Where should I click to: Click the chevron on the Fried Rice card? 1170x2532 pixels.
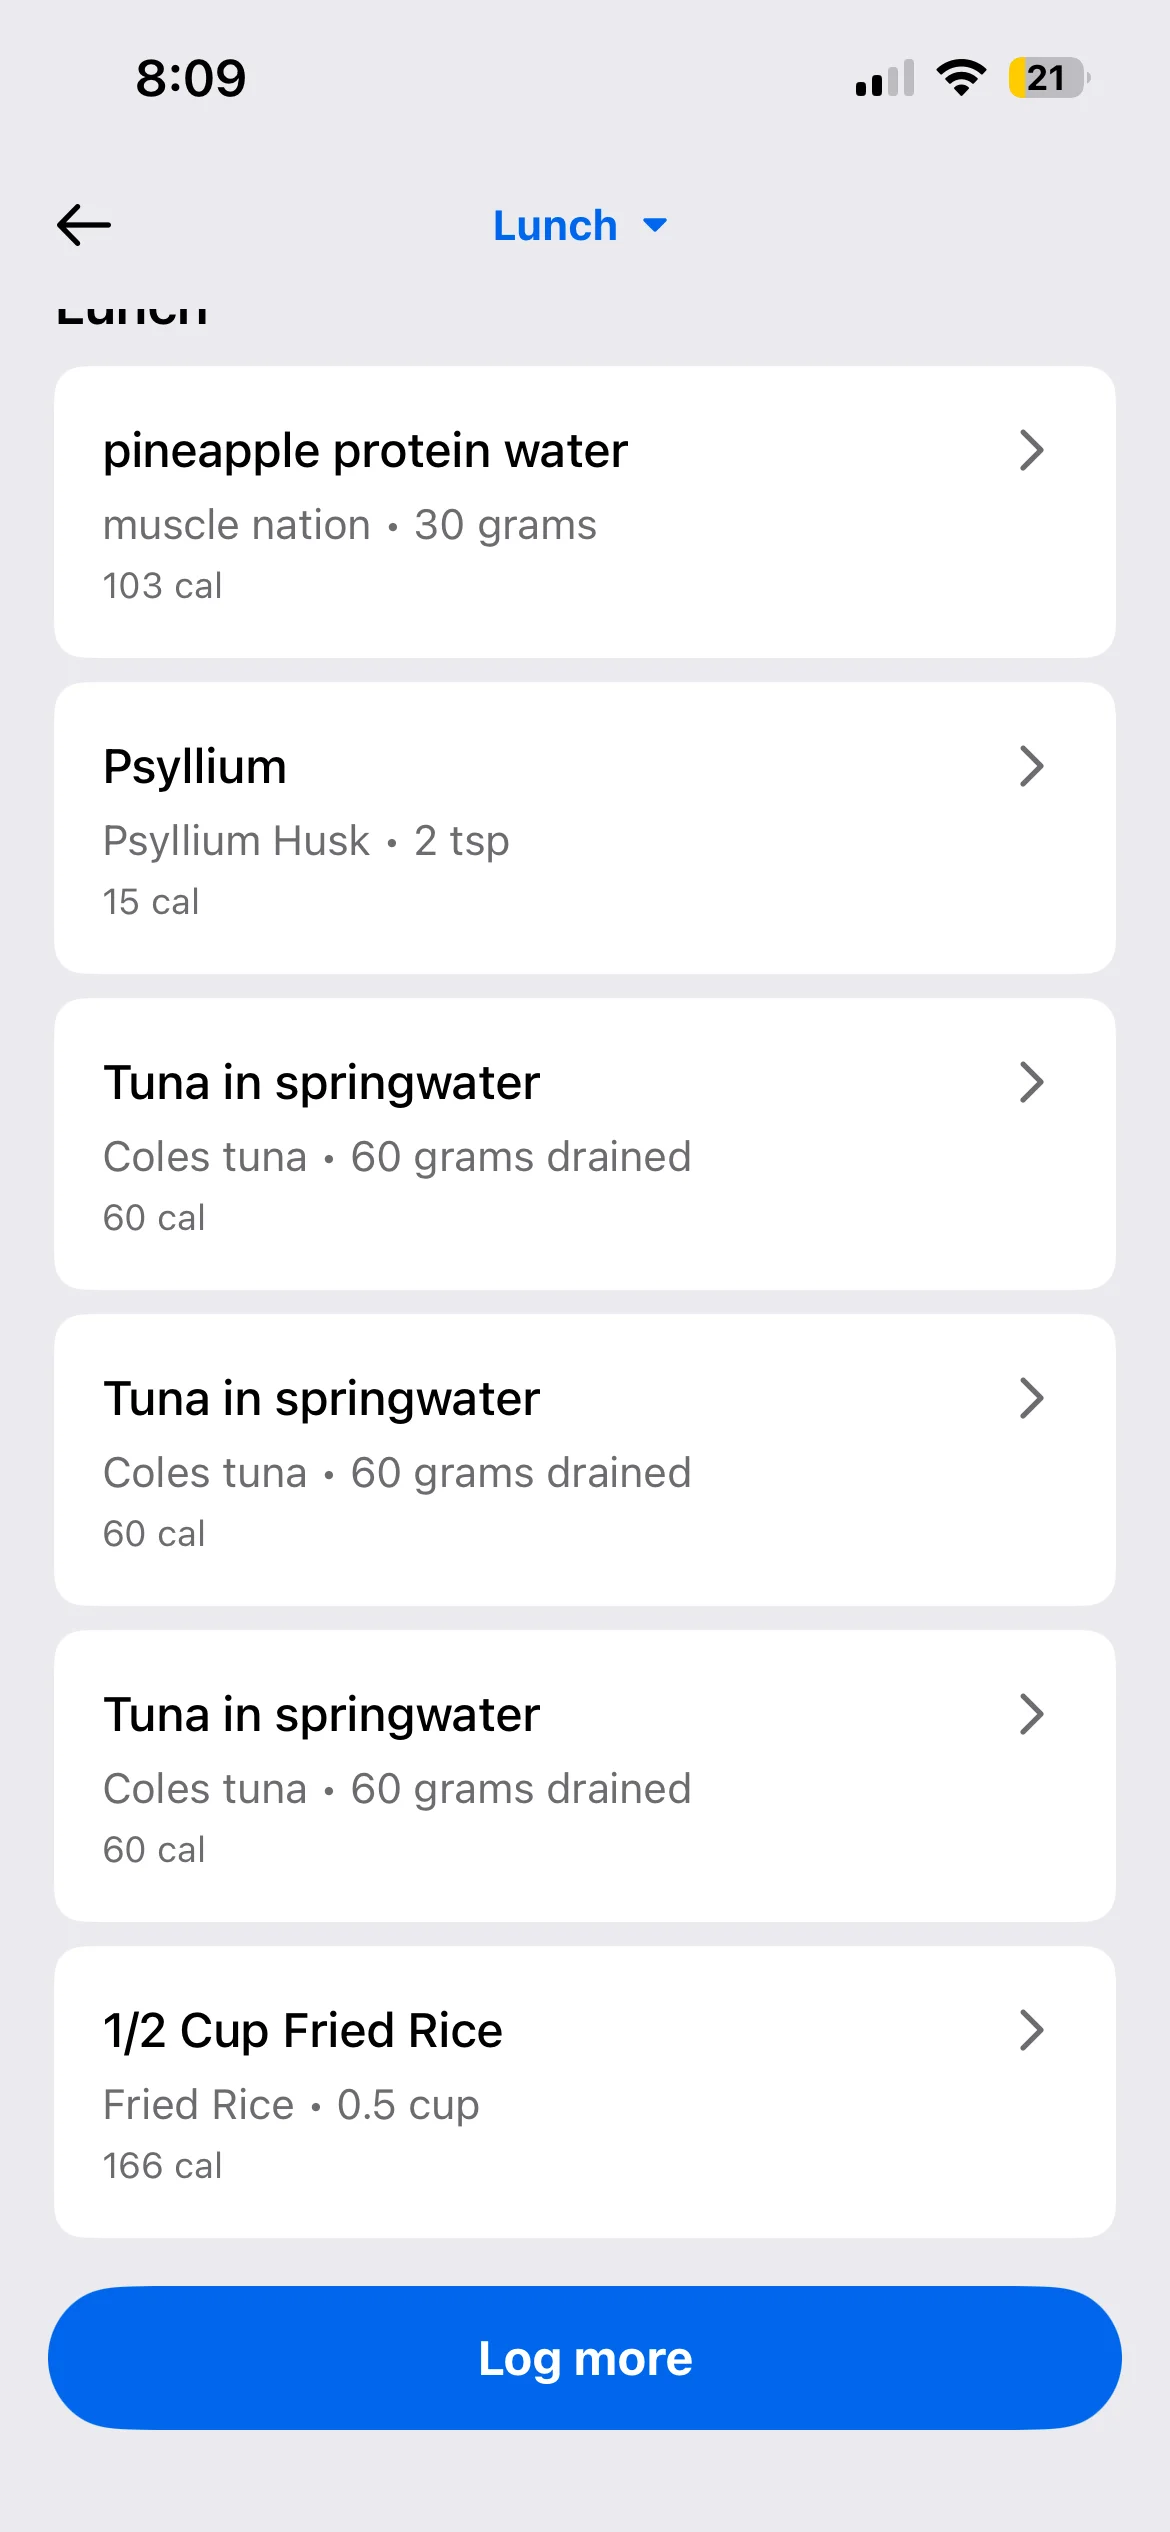pos(1031,2030)
